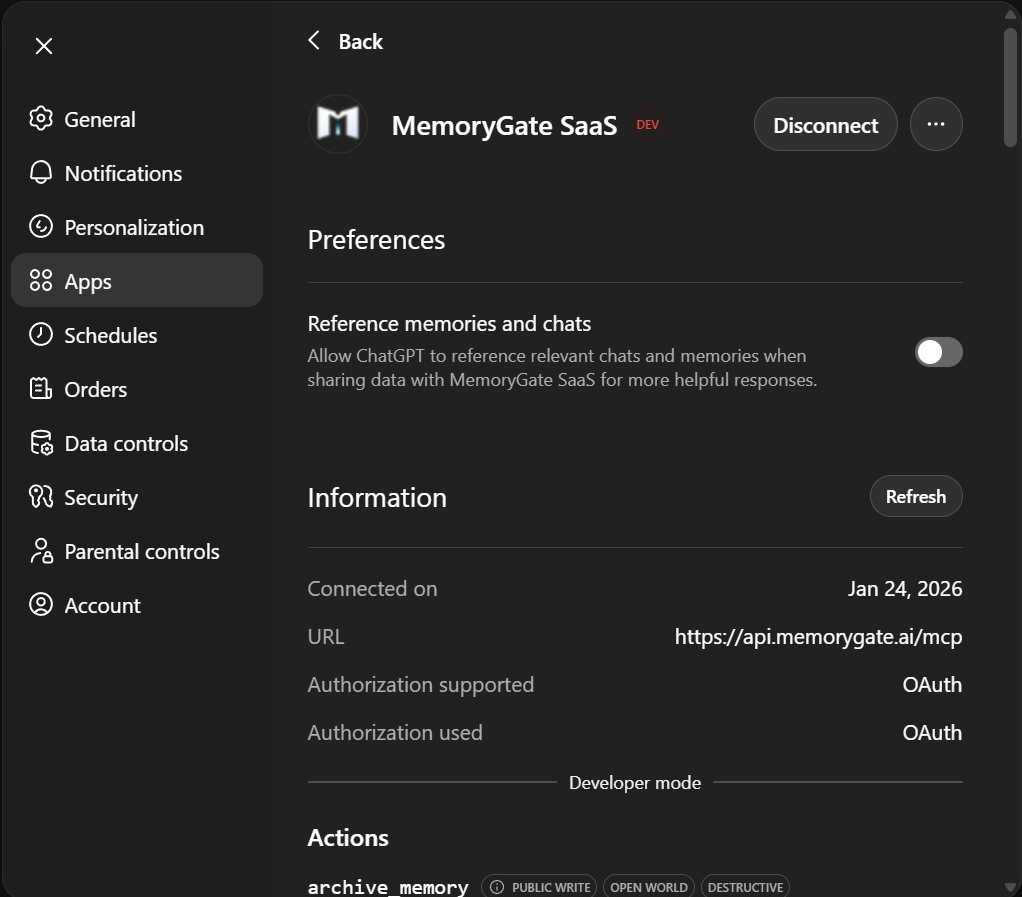Select the Apps grid icon

pyautogui.click(x=40, y=281)
